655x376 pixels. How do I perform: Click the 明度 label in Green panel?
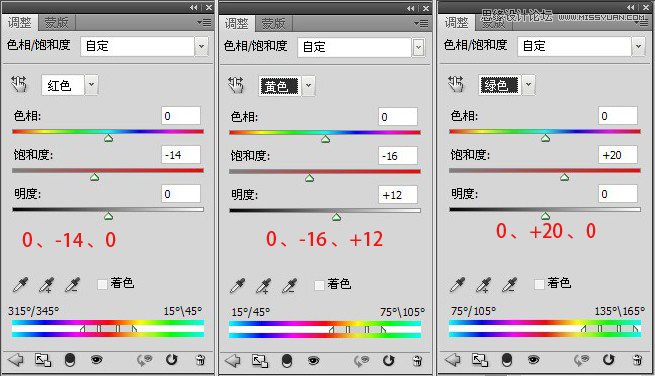point(464,194)
